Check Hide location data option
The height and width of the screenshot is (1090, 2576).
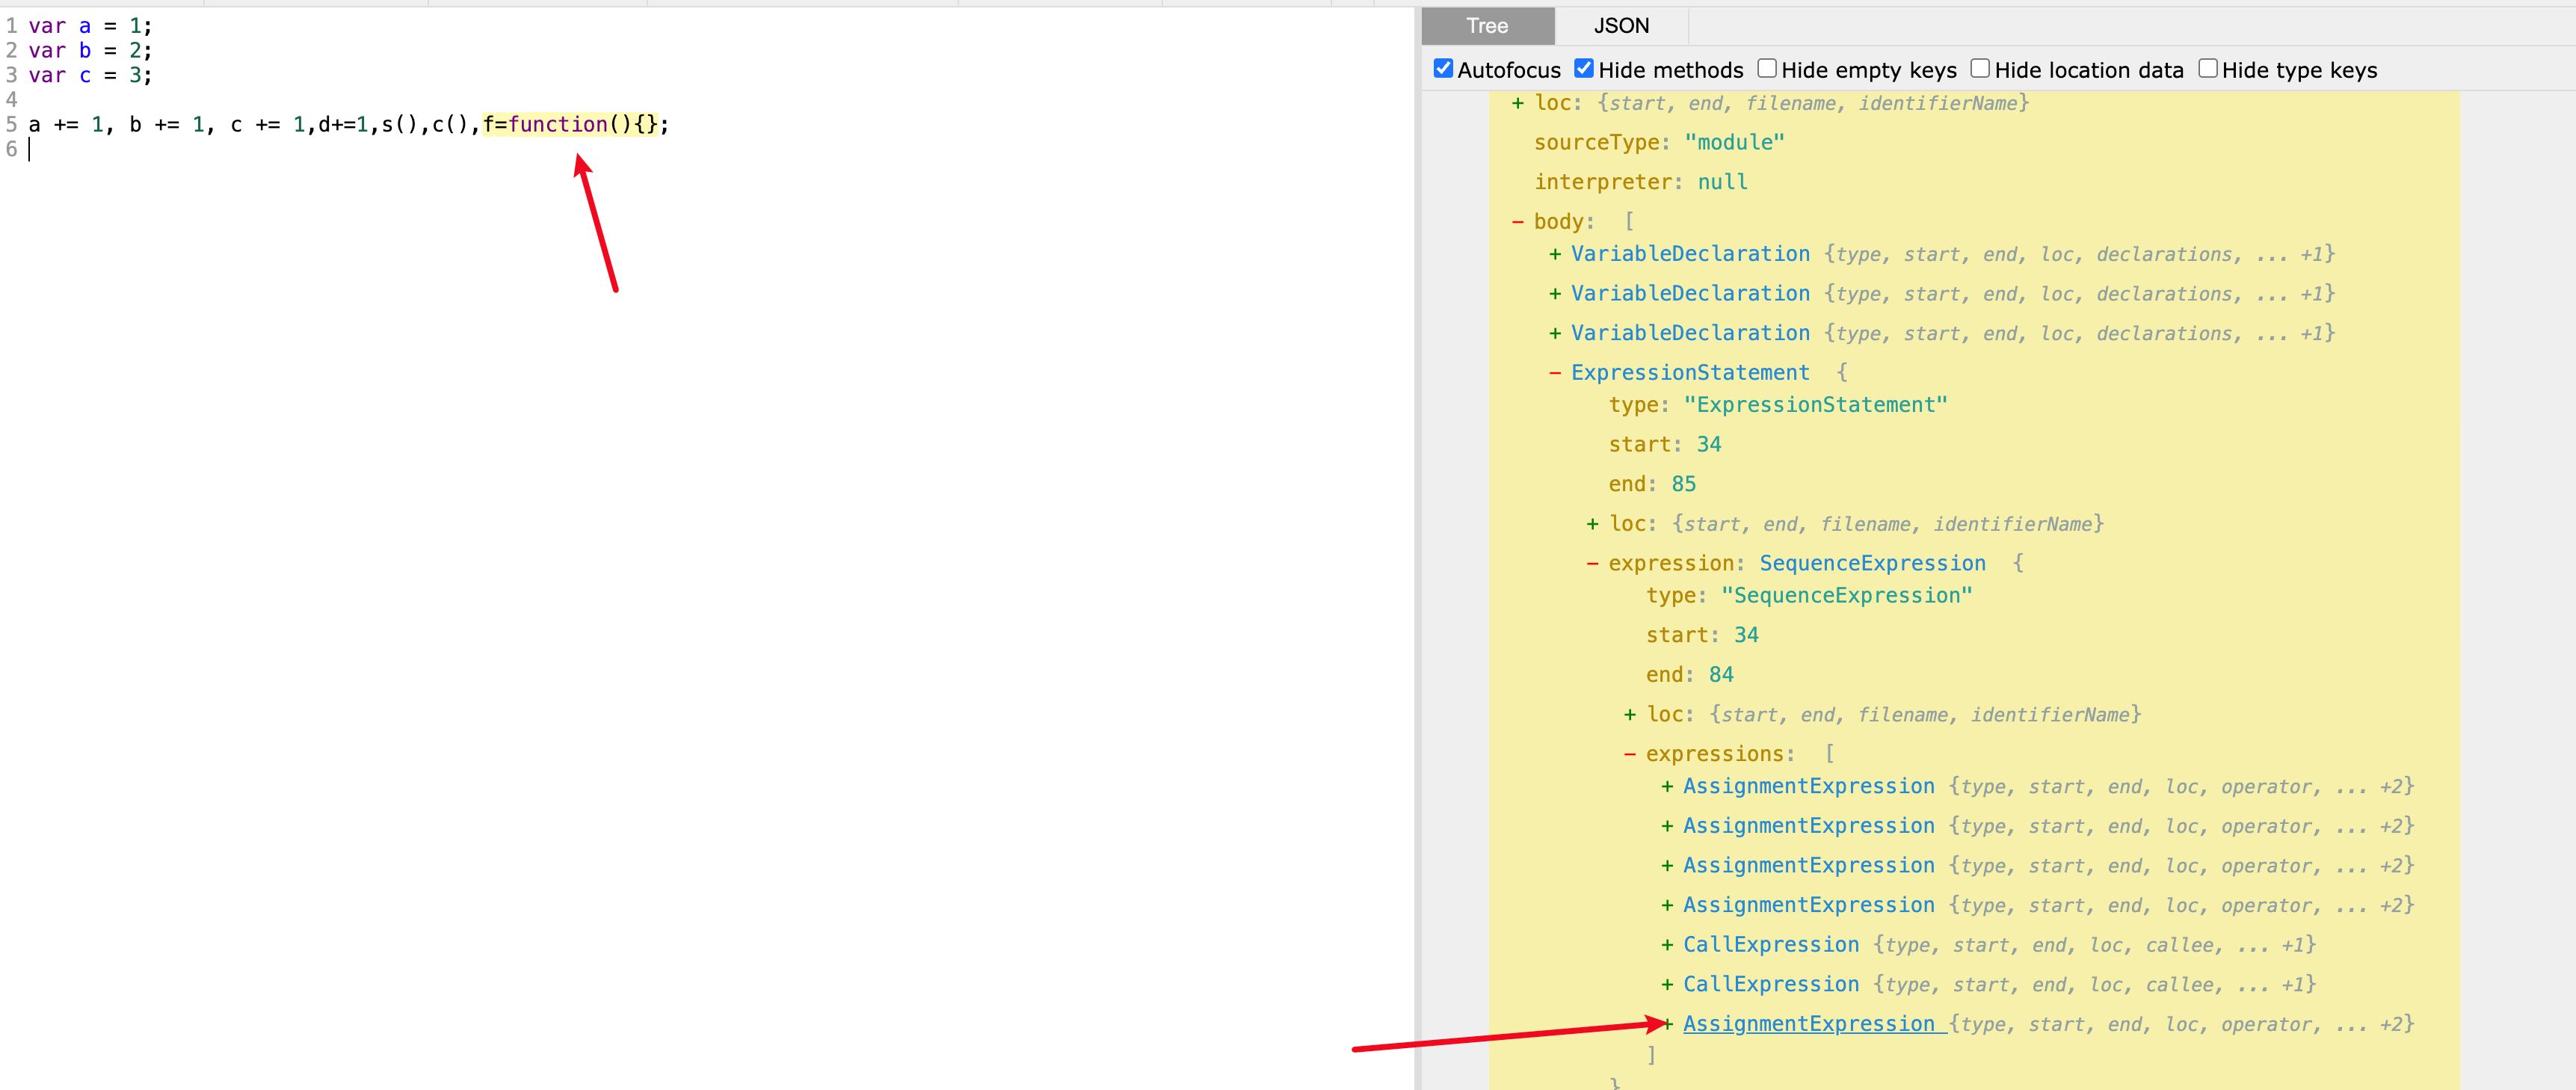click(1980, 69)
